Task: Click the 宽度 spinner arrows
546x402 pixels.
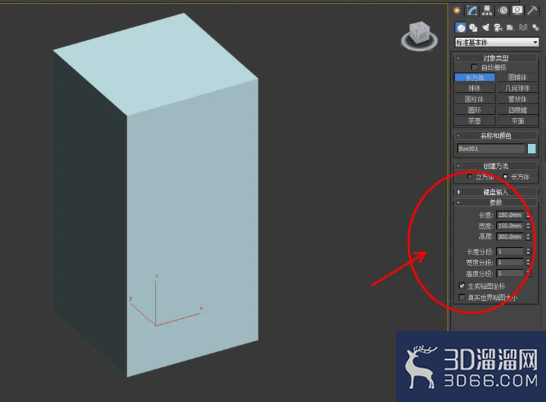Action: tap(528, 226)
